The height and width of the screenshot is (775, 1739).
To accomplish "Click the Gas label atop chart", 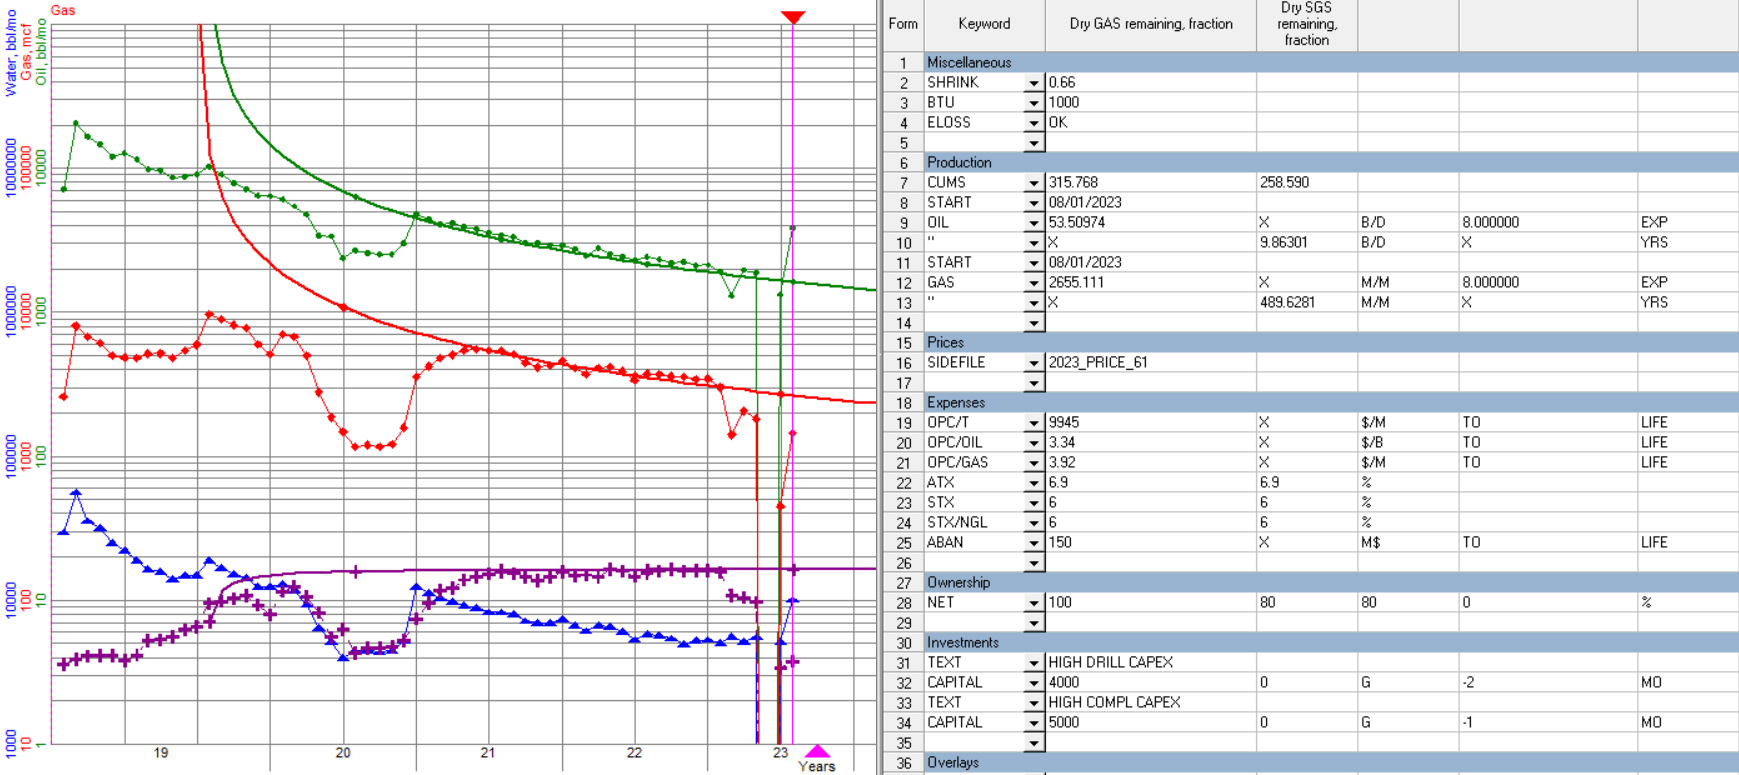I will click(63, 10).
